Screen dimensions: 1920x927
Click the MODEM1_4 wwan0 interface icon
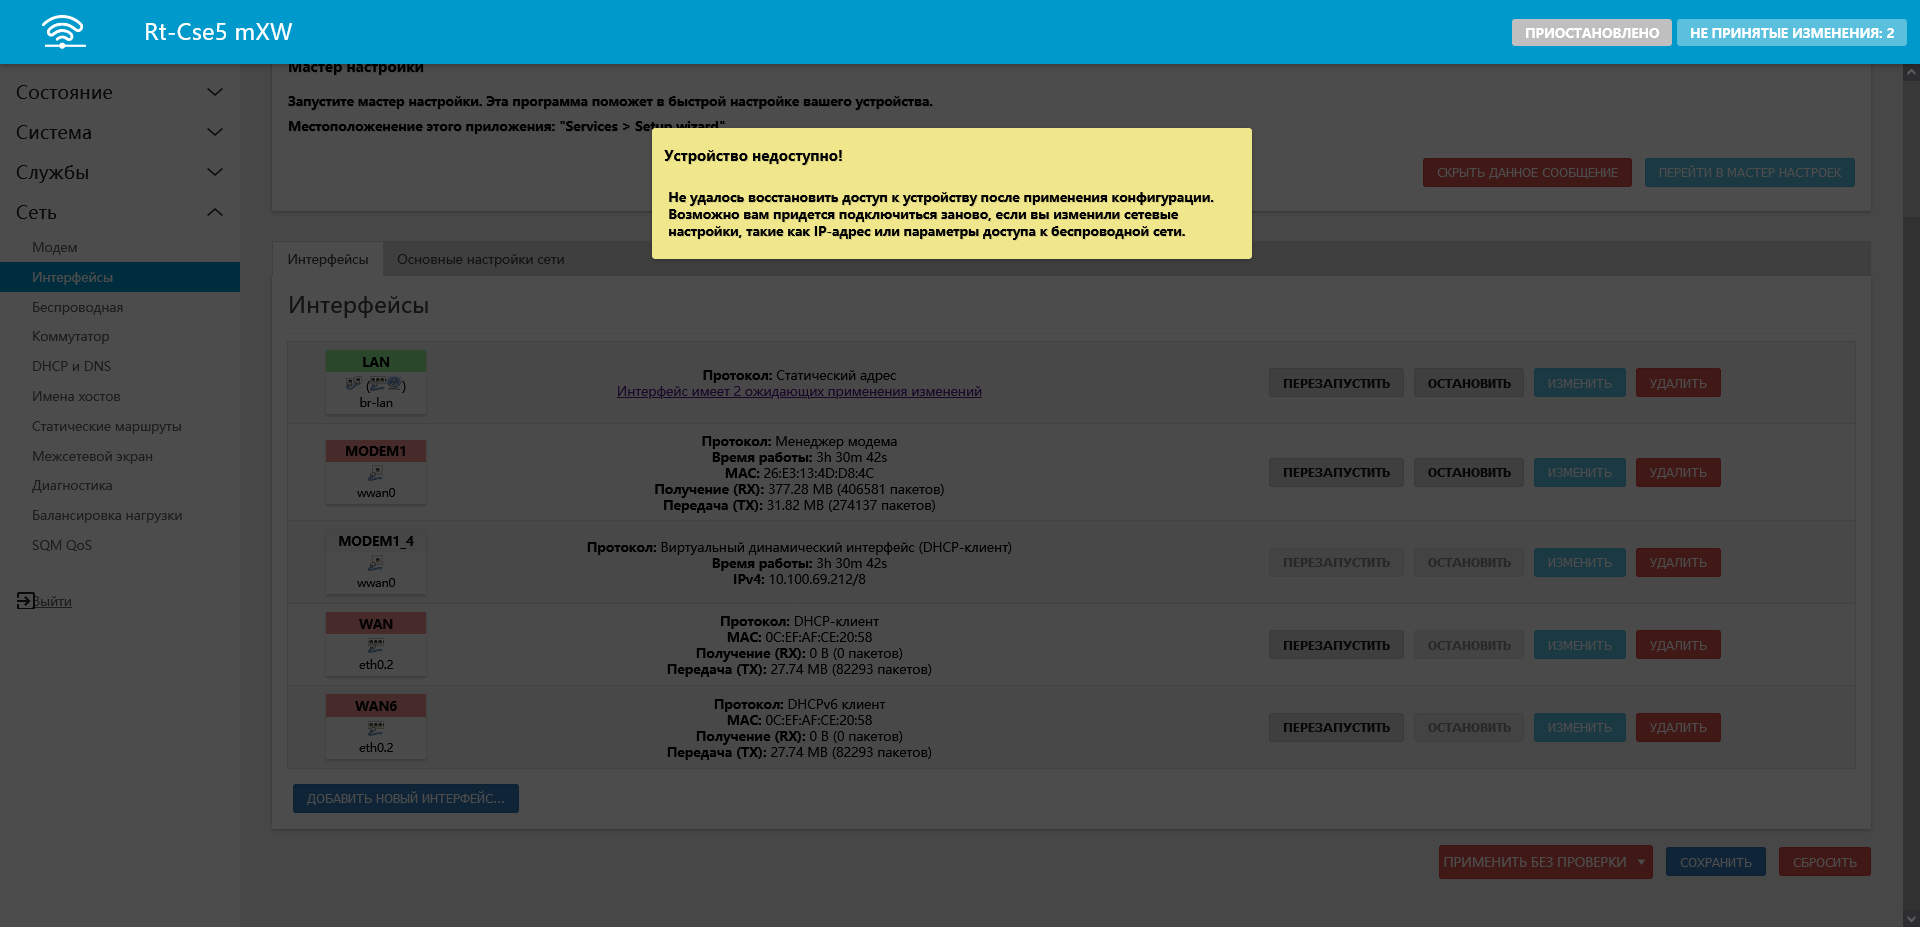click(376, 564)
